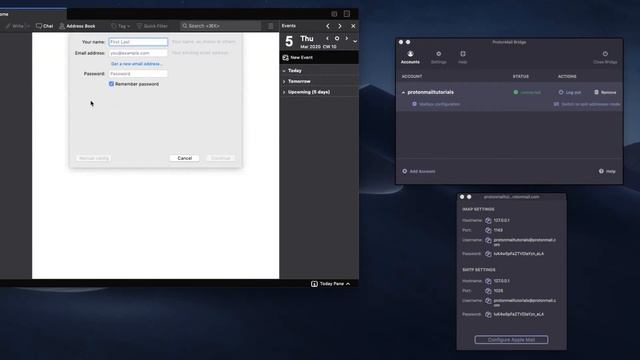Click next-day arrow beside Thu
This screenshot has width=640, height=360.
click(347, 38)
